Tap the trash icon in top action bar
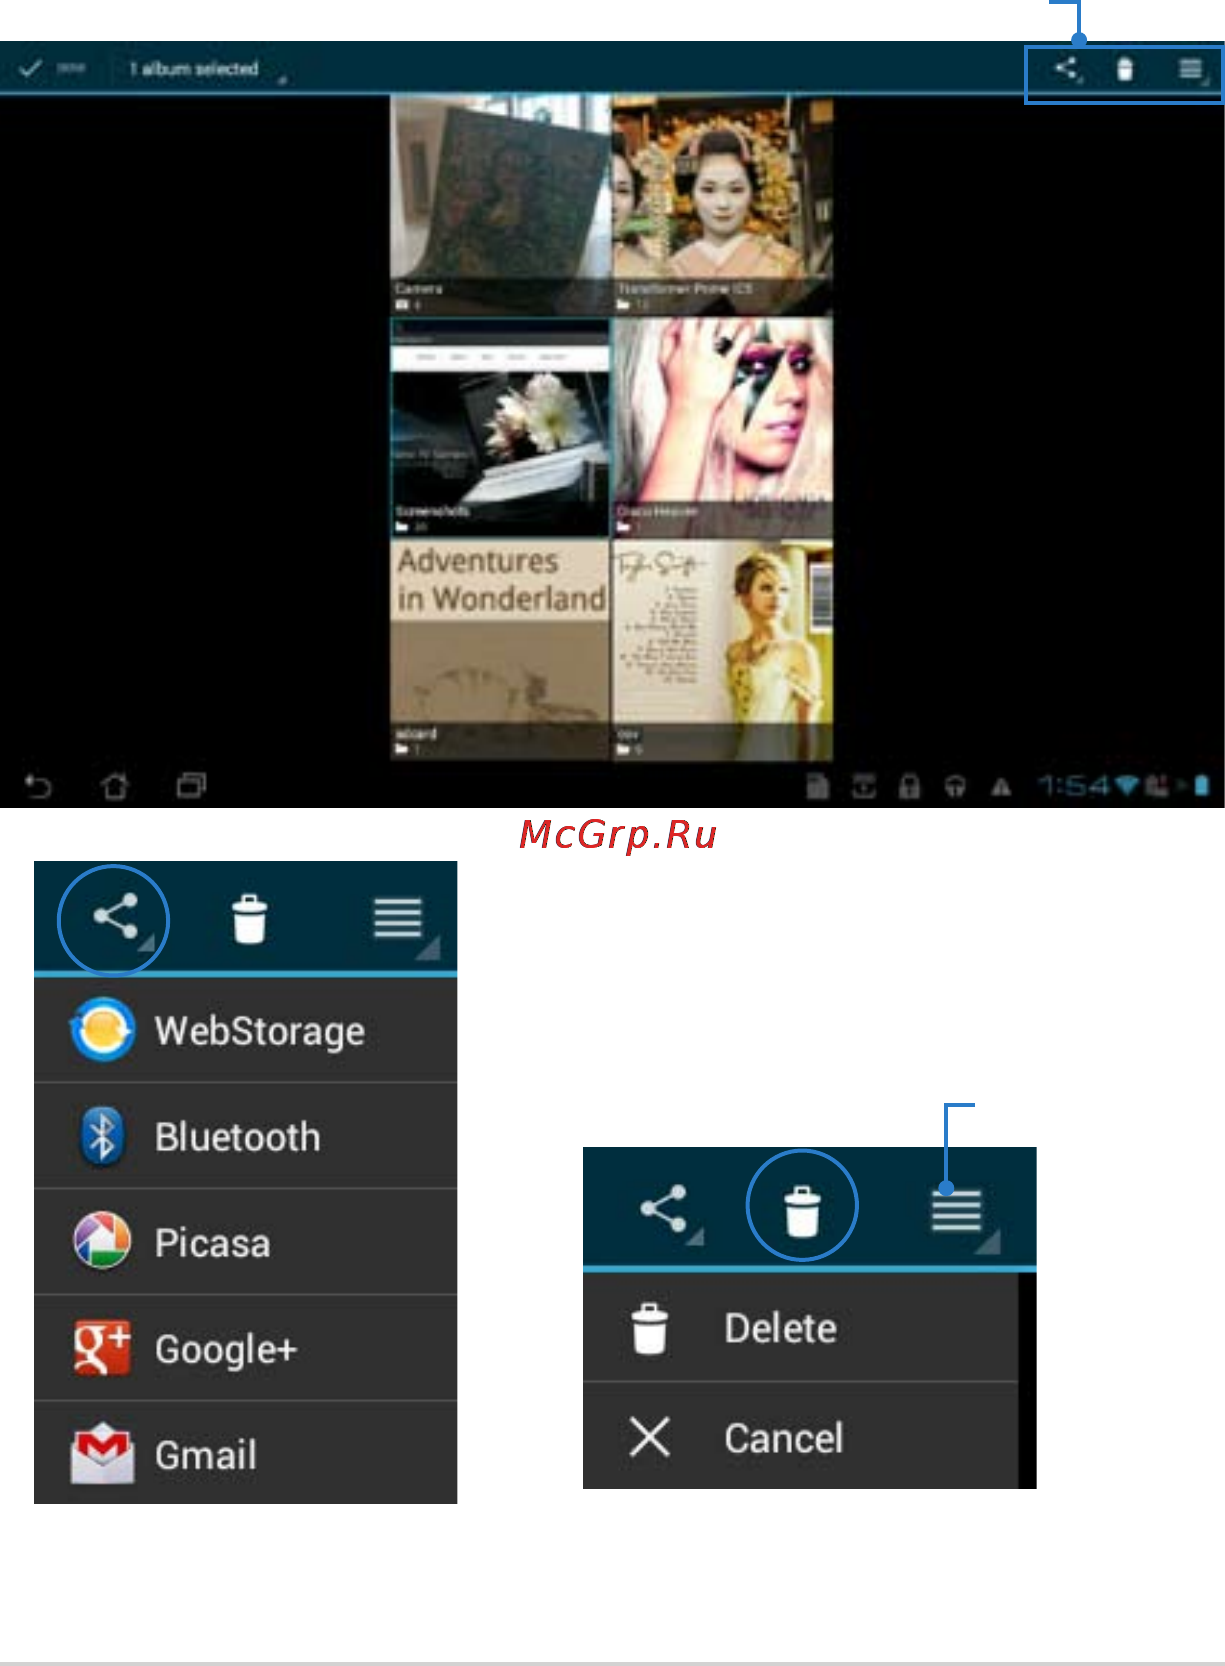This screenshot has width=1225, height=1666. click(1125, 69)
